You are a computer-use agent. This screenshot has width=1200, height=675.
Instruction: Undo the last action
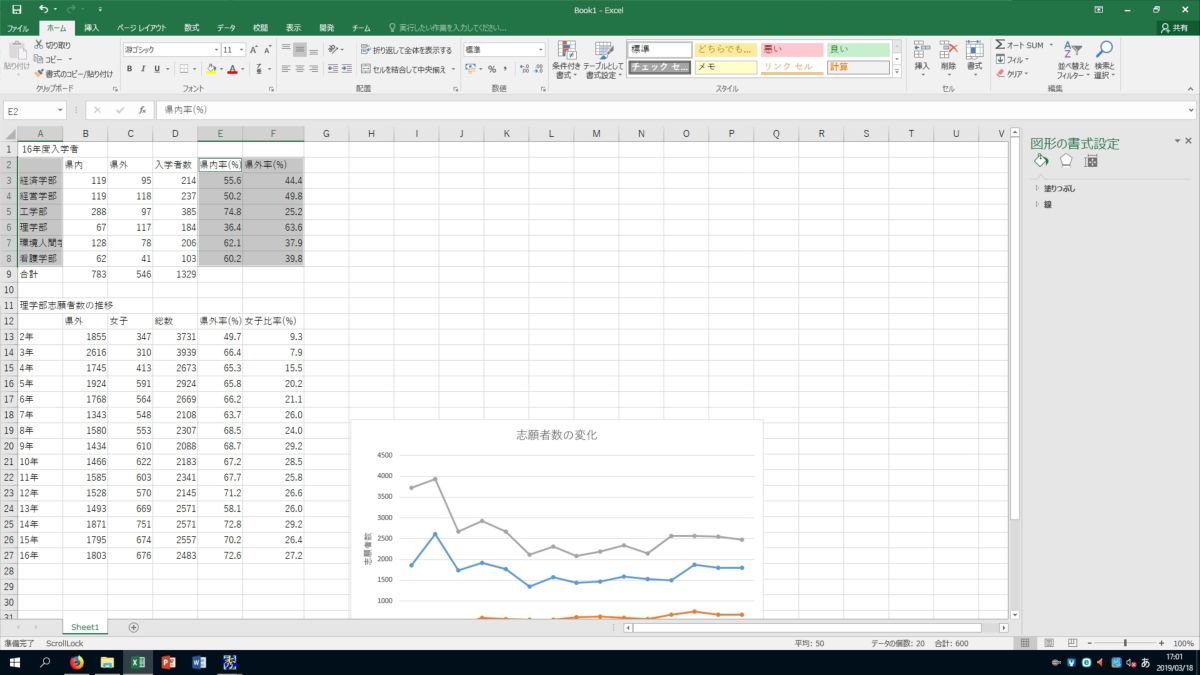(43, 9)
